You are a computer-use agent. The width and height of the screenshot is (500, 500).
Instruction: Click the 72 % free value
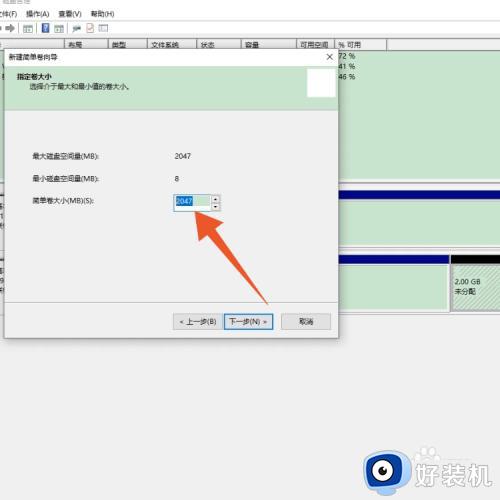coord(347,56)
